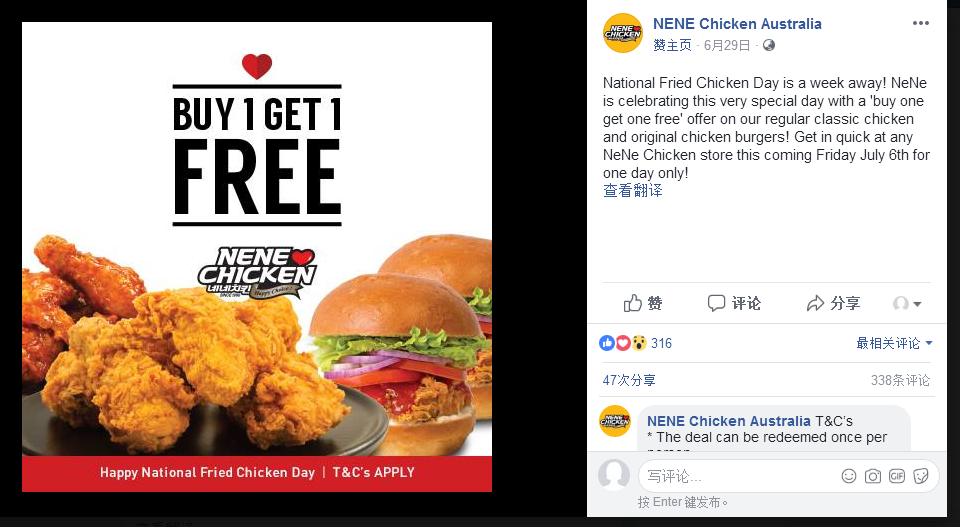960x527 pixels.
Task: View the 47 shares link
Action: [x=629, y=380]
